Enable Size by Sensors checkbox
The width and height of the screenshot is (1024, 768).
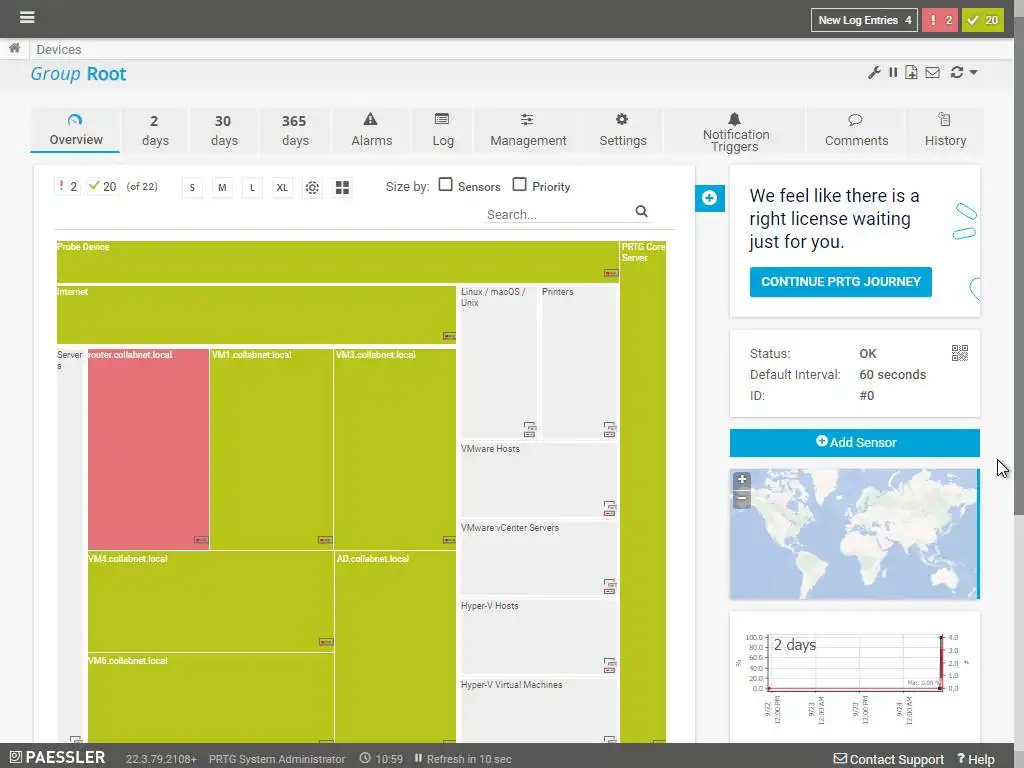coord(445,185)
